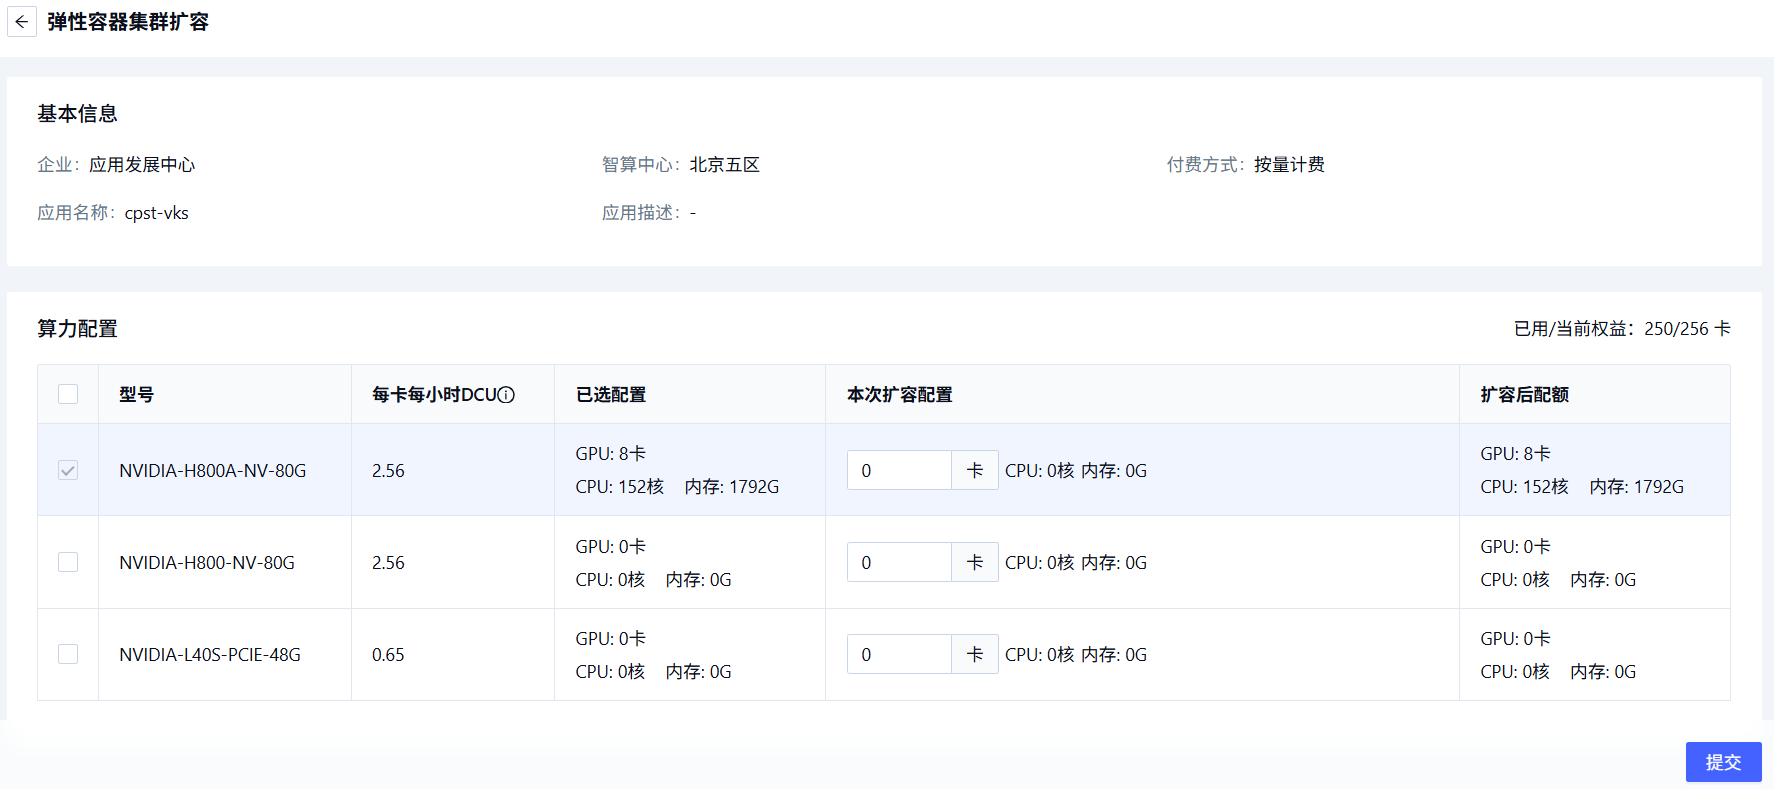Toggle the select-all checkbox in table header
The height and width of the screenshot is (789, 1774).
(68, 394)
